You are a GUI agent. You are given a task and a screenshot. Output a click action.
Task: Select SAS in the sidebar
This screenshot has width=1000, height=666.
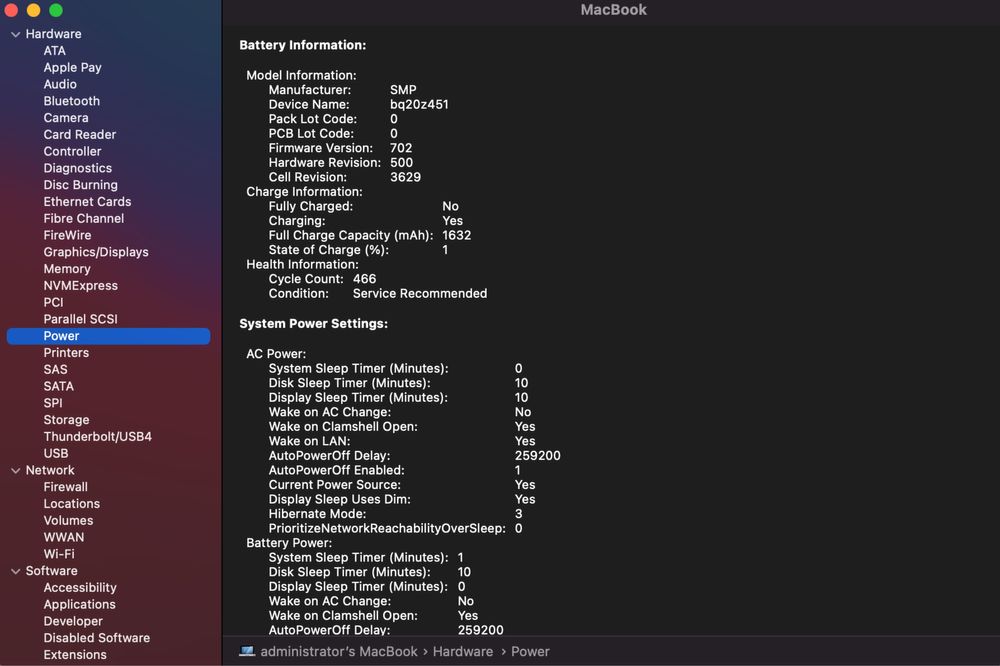tap(55, 369)
